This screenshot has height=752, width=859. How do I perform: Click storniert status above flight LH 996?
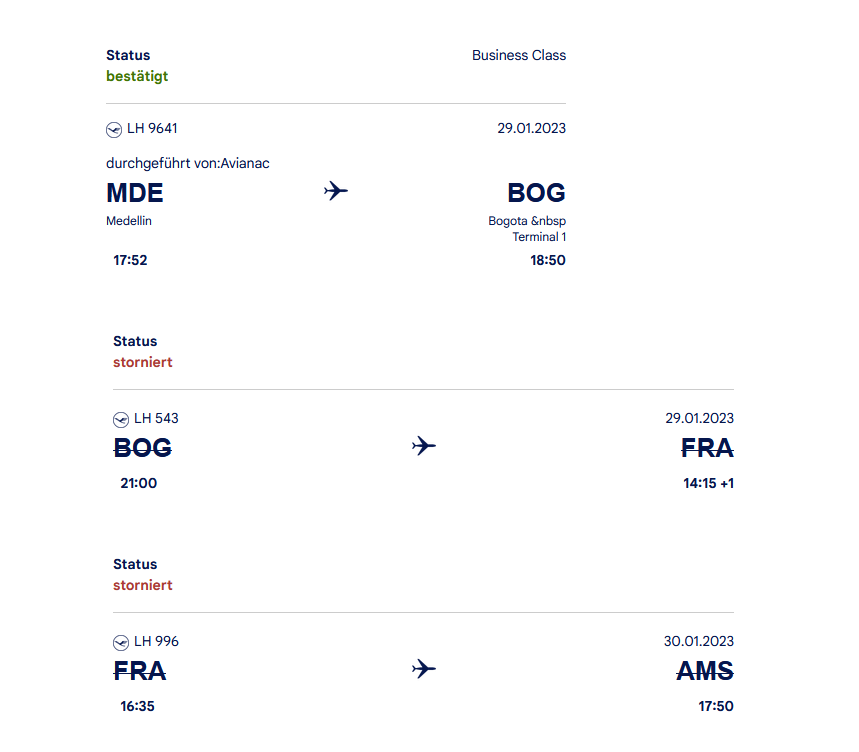click(x=143, y=585)
